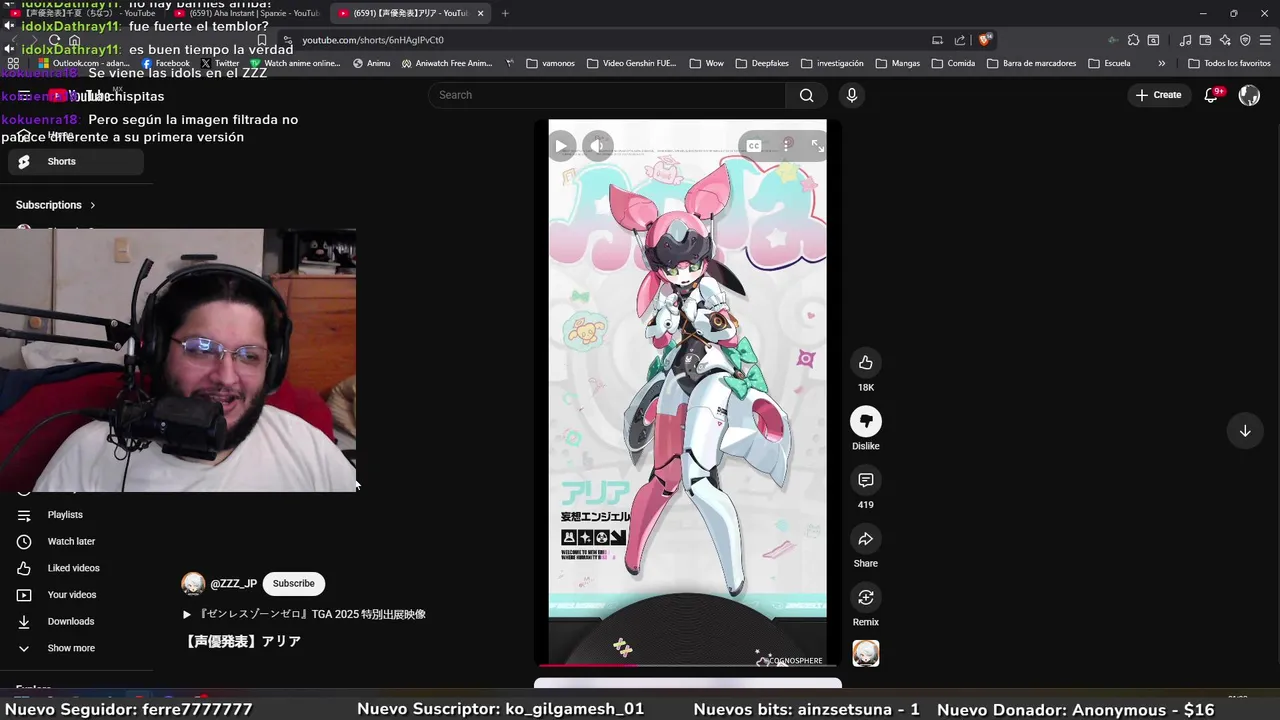Start voice search with the microphone icon

pyautogui.click(x=852, y=95)
